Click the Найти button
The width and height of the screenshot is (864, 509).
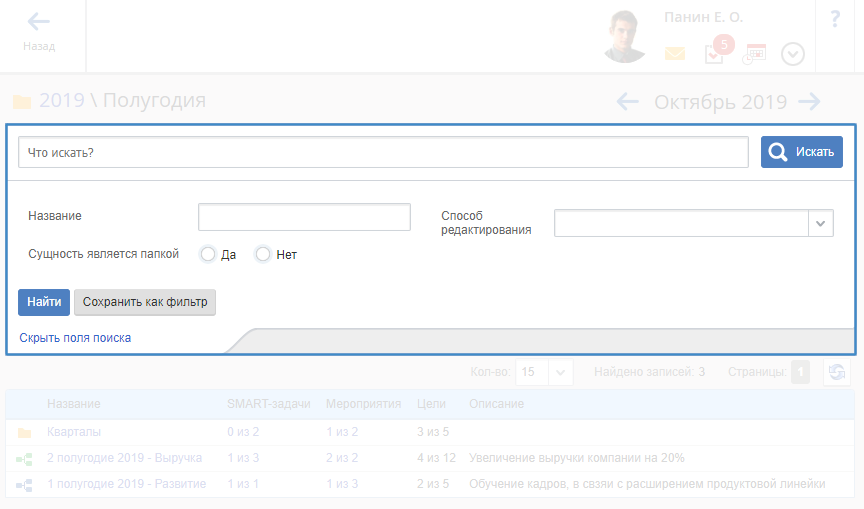44,302
